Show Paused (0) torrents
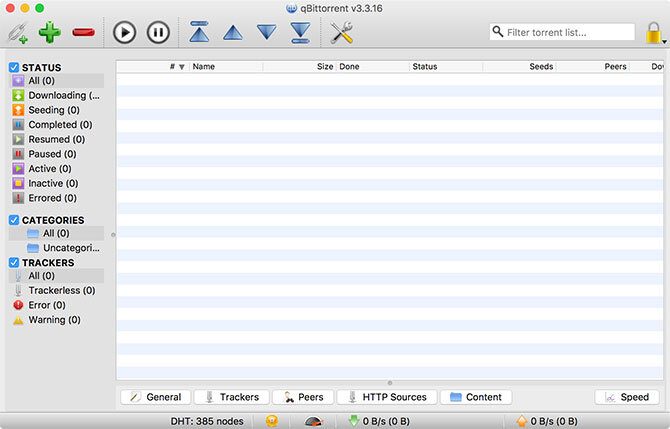 tap(56, 154)
